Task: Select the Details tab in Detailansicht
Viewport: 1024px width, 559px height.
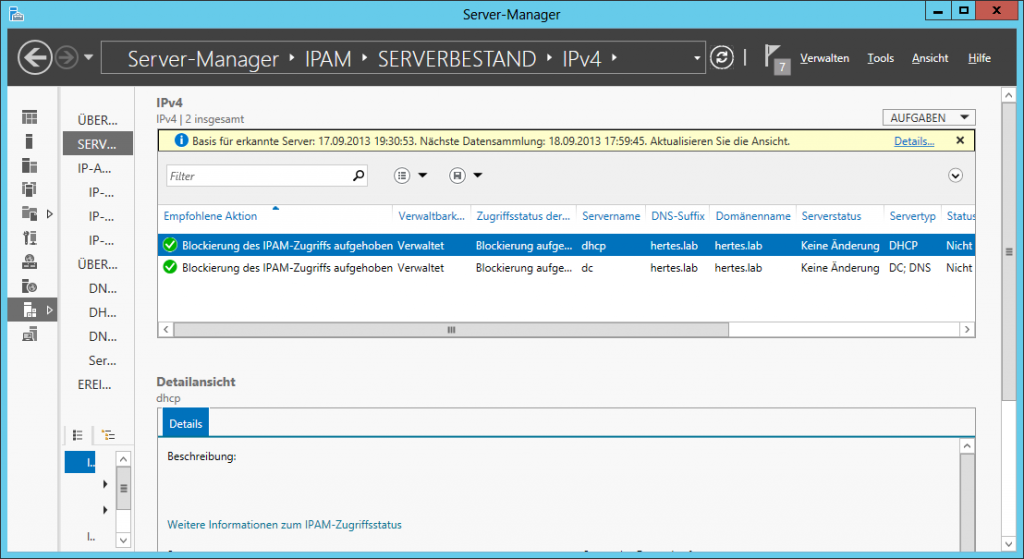Action: (x=185, y=424)
